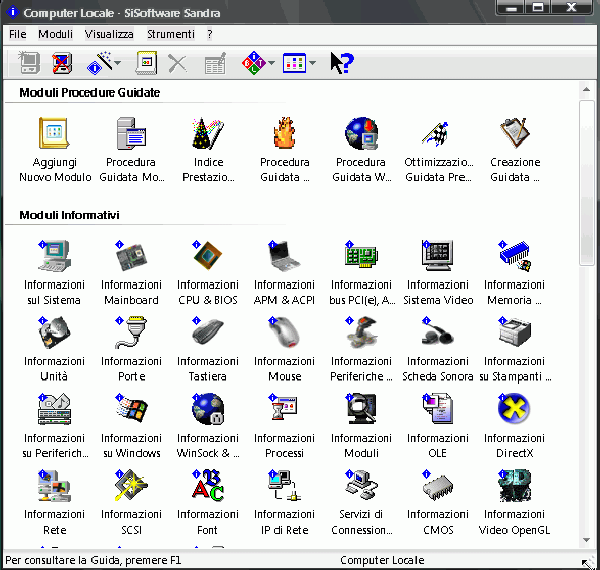Open the Visualizza menu
Image resolution: width=600 pixels, height=570 pixels.
point(109,34)
